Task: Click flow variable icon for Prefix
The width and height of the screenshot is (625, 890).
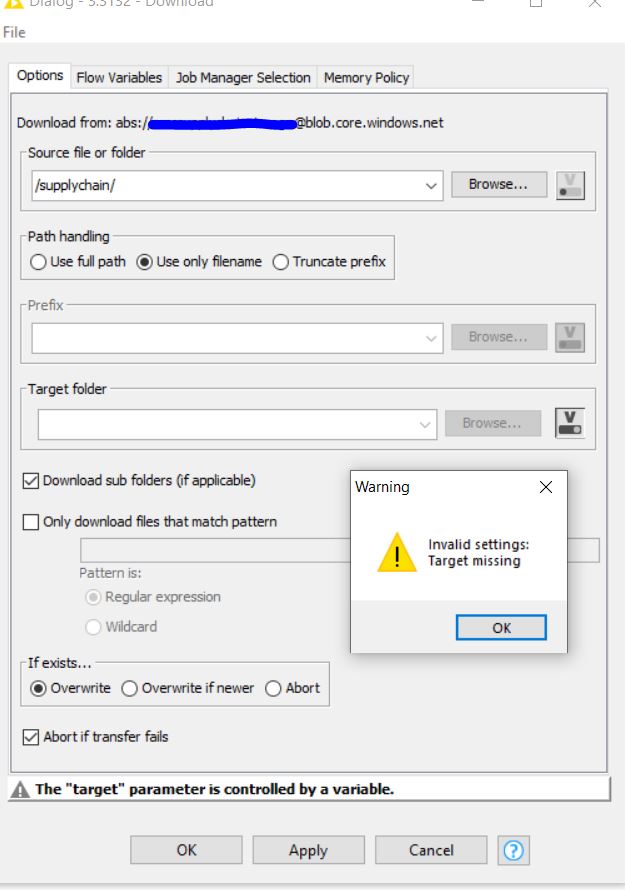Action: [570, 338]
